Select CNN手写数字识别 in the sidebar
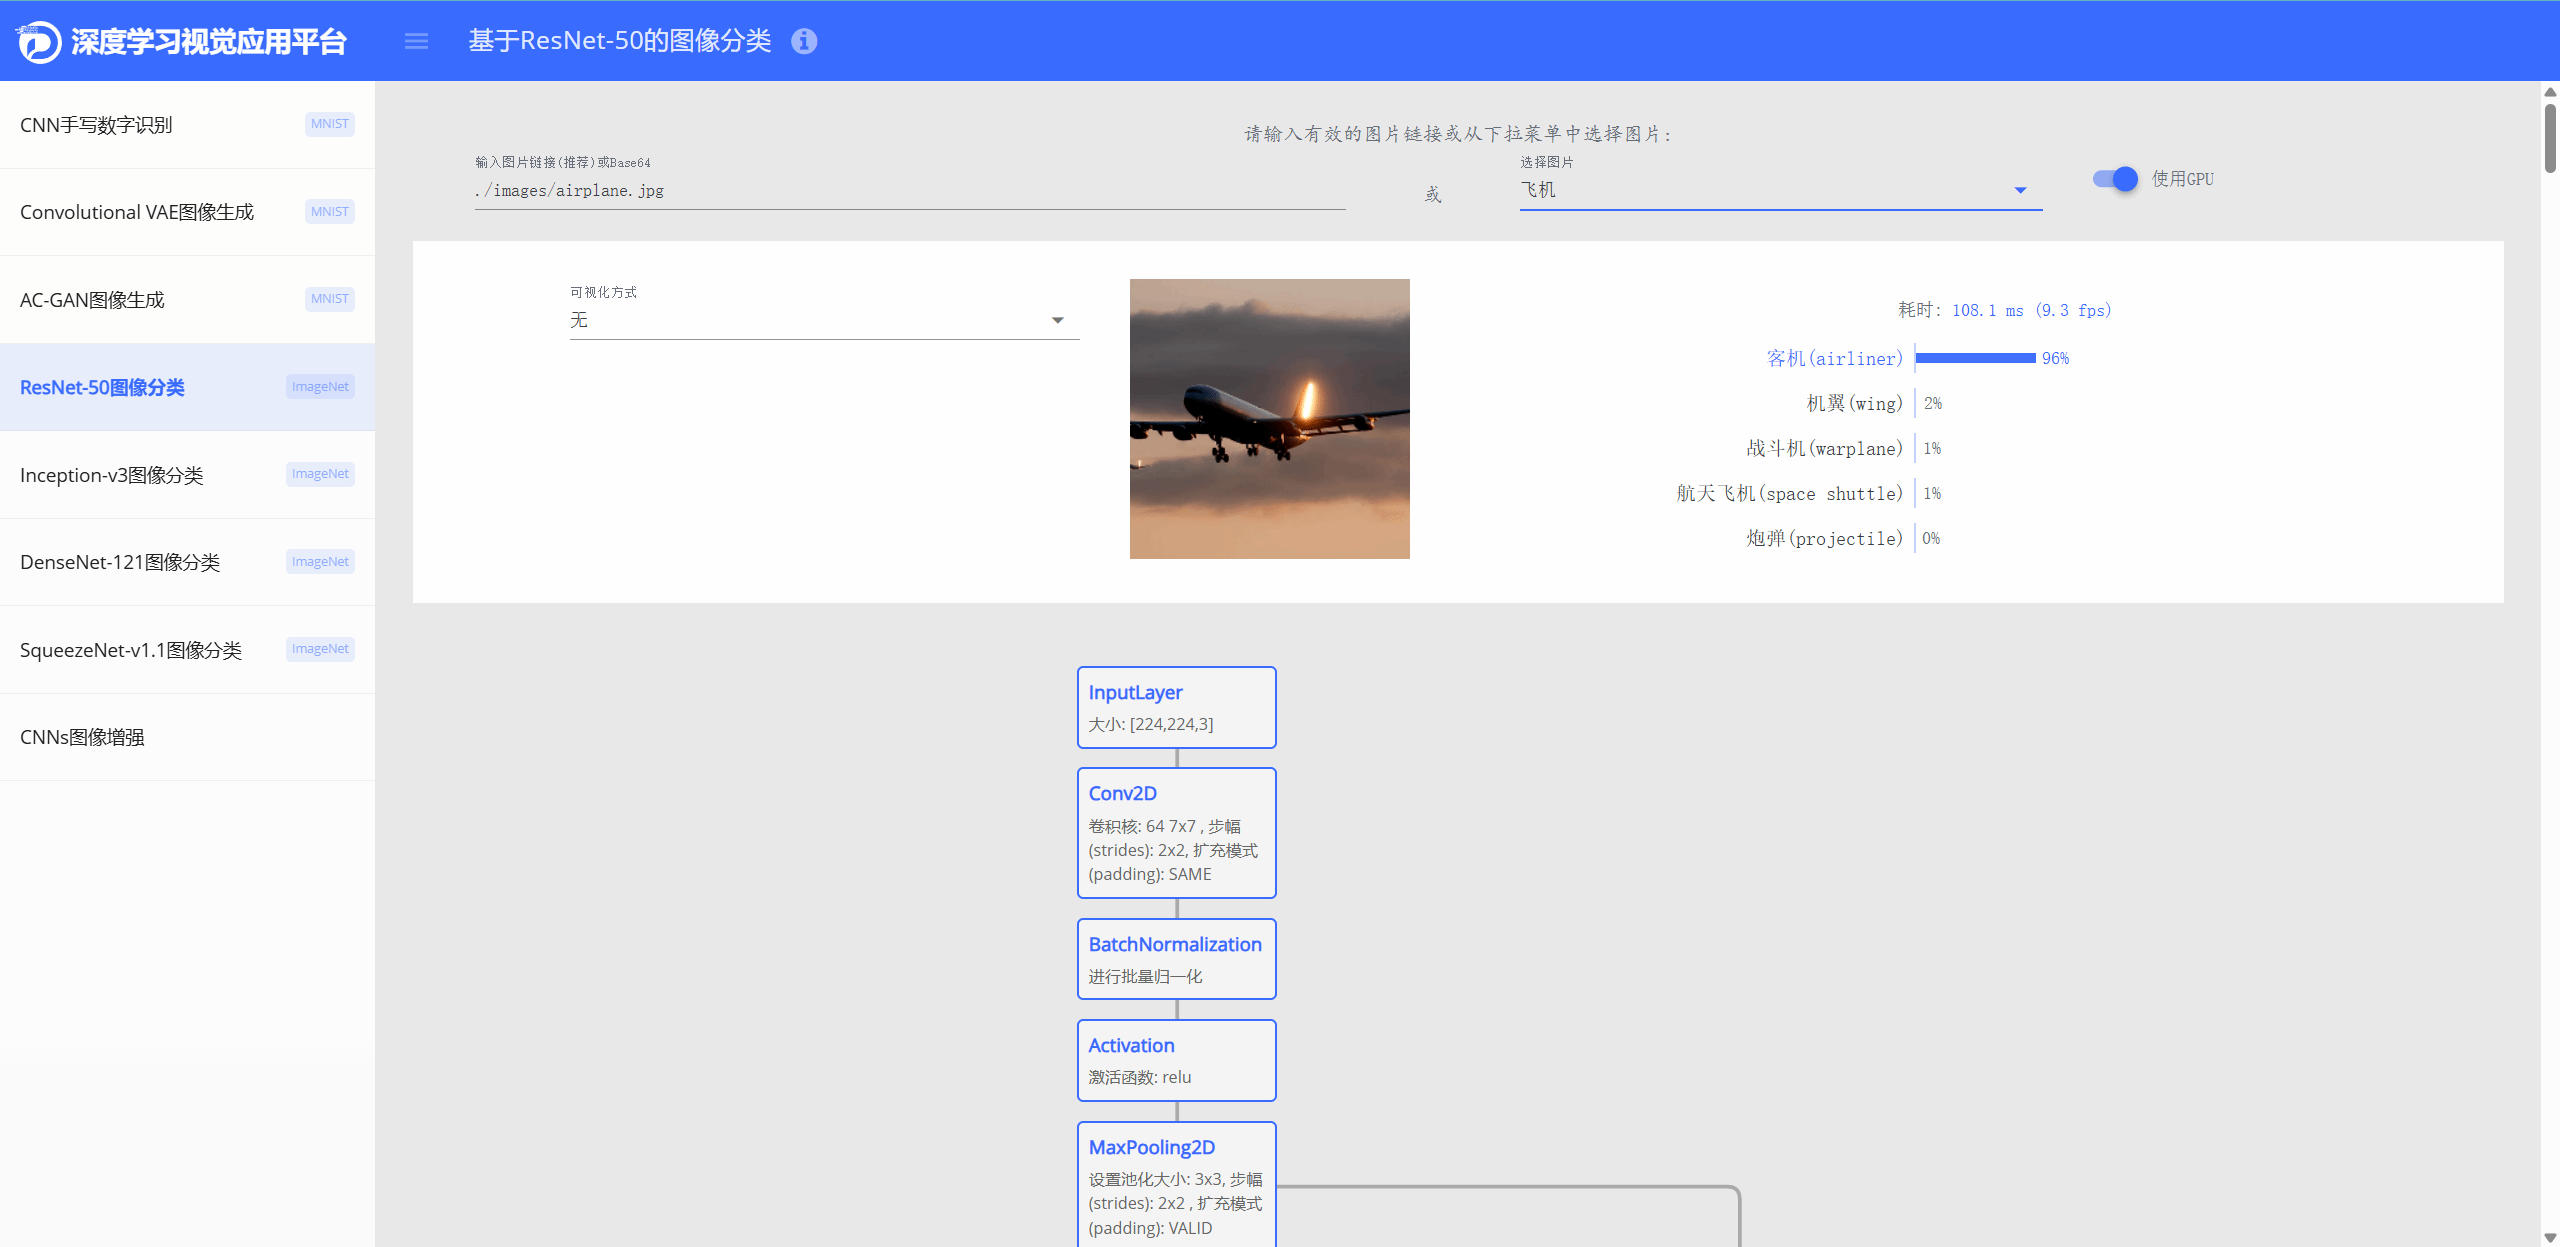 (187, 125)
